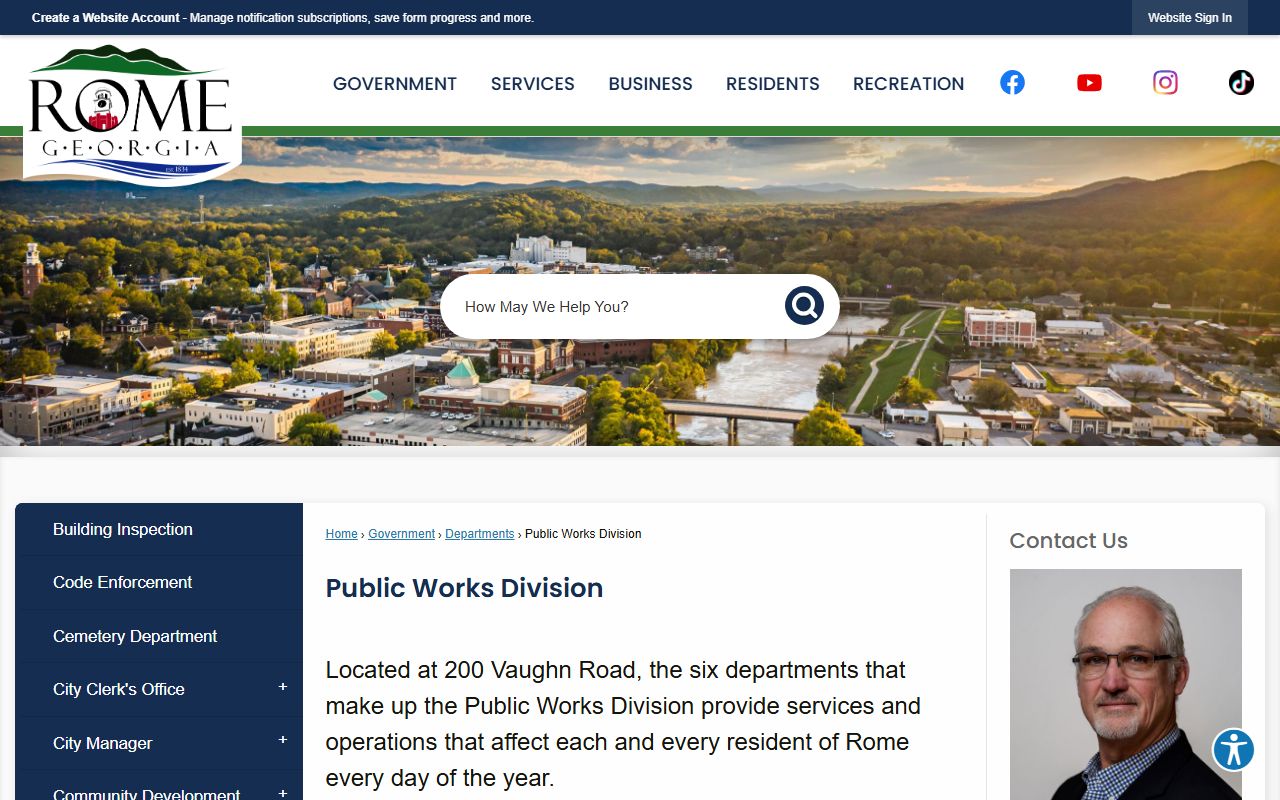Open Code Enforcement in sidebar

159,582
